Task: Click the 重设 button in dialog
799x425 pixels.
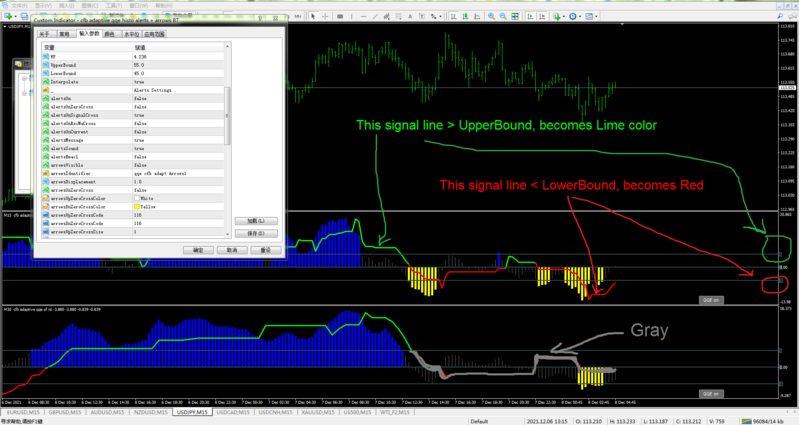Action: click(x=265, y=250)
